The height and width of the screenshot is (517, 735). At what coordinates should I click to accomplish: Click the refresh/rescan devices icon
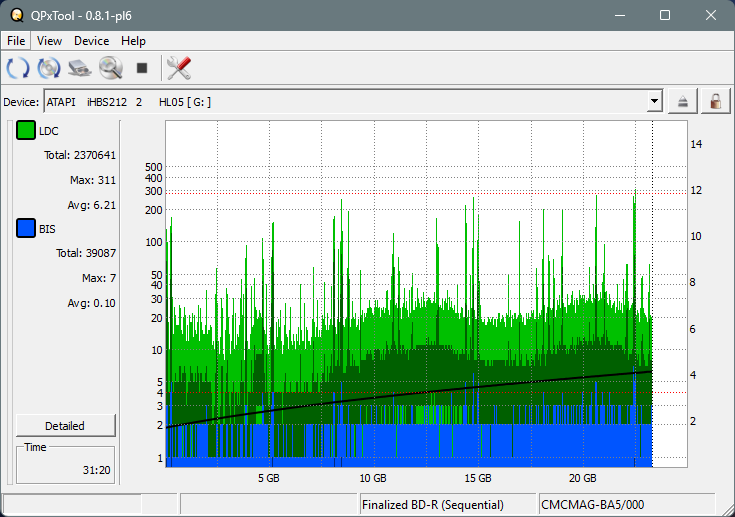[x=18, y=68]
